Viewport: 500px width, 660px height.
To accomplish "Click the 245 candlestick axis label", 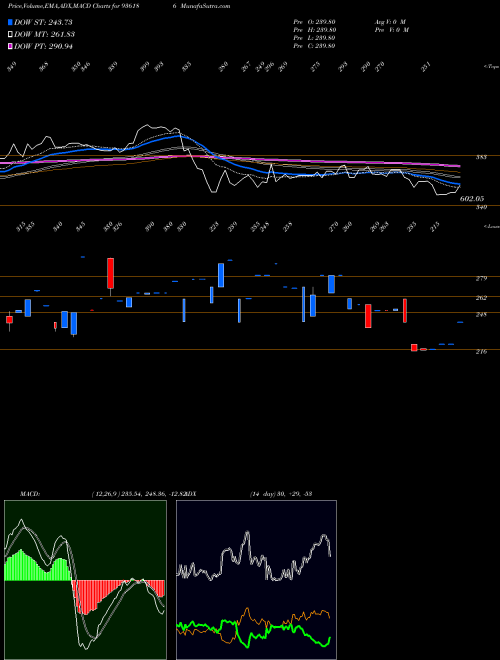I will [x=481, y=315].
